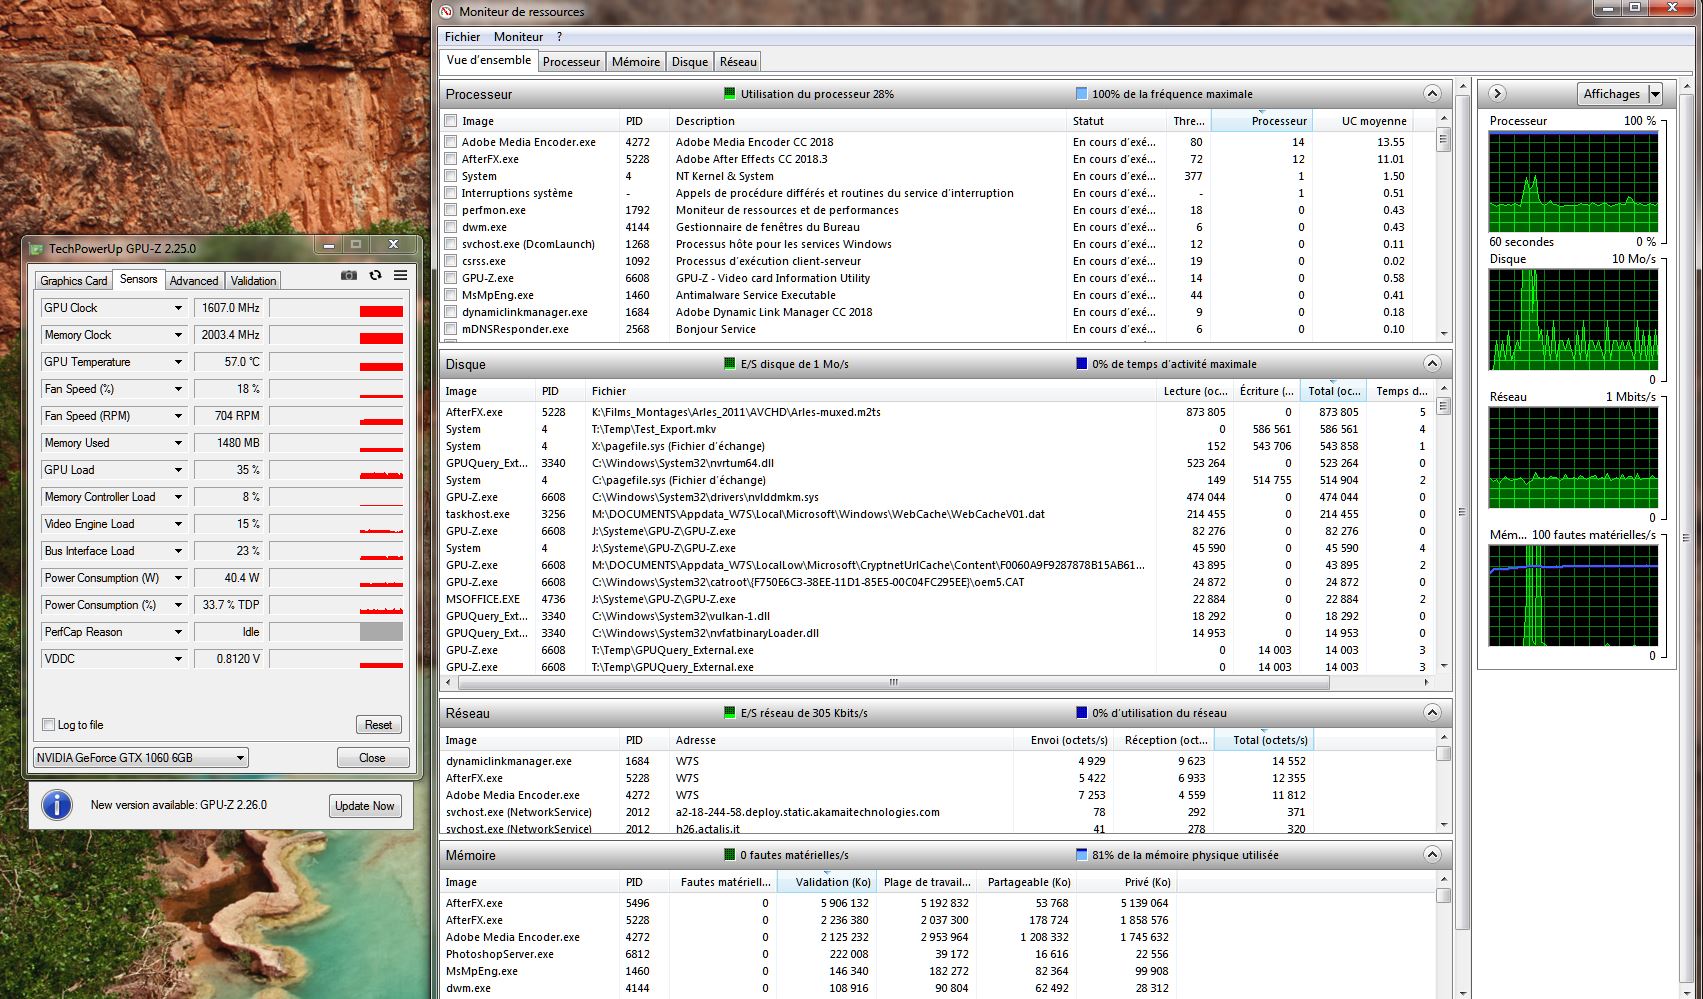Tick the GPU-Z.exe process checkbox

pyautogui.click(x=451, y=278)
